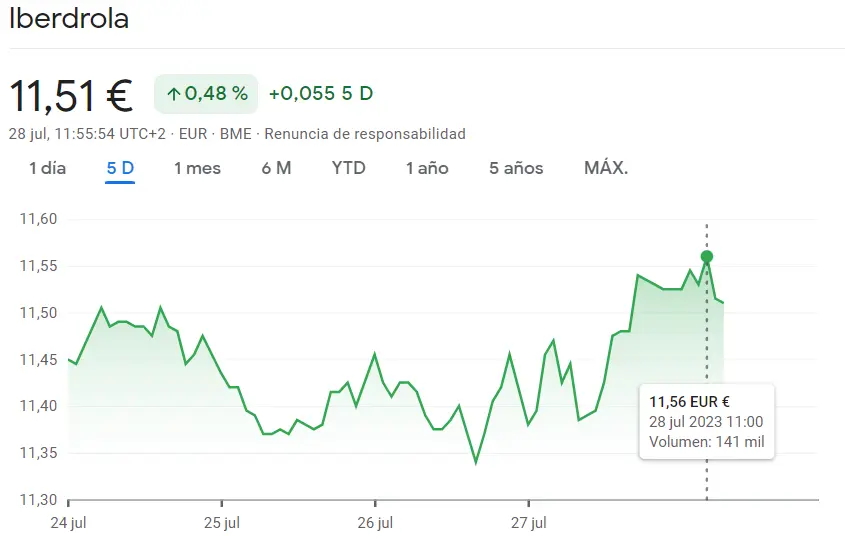
Task: Open the Renuncia de responsabilidad link
Action: (365, 134)
